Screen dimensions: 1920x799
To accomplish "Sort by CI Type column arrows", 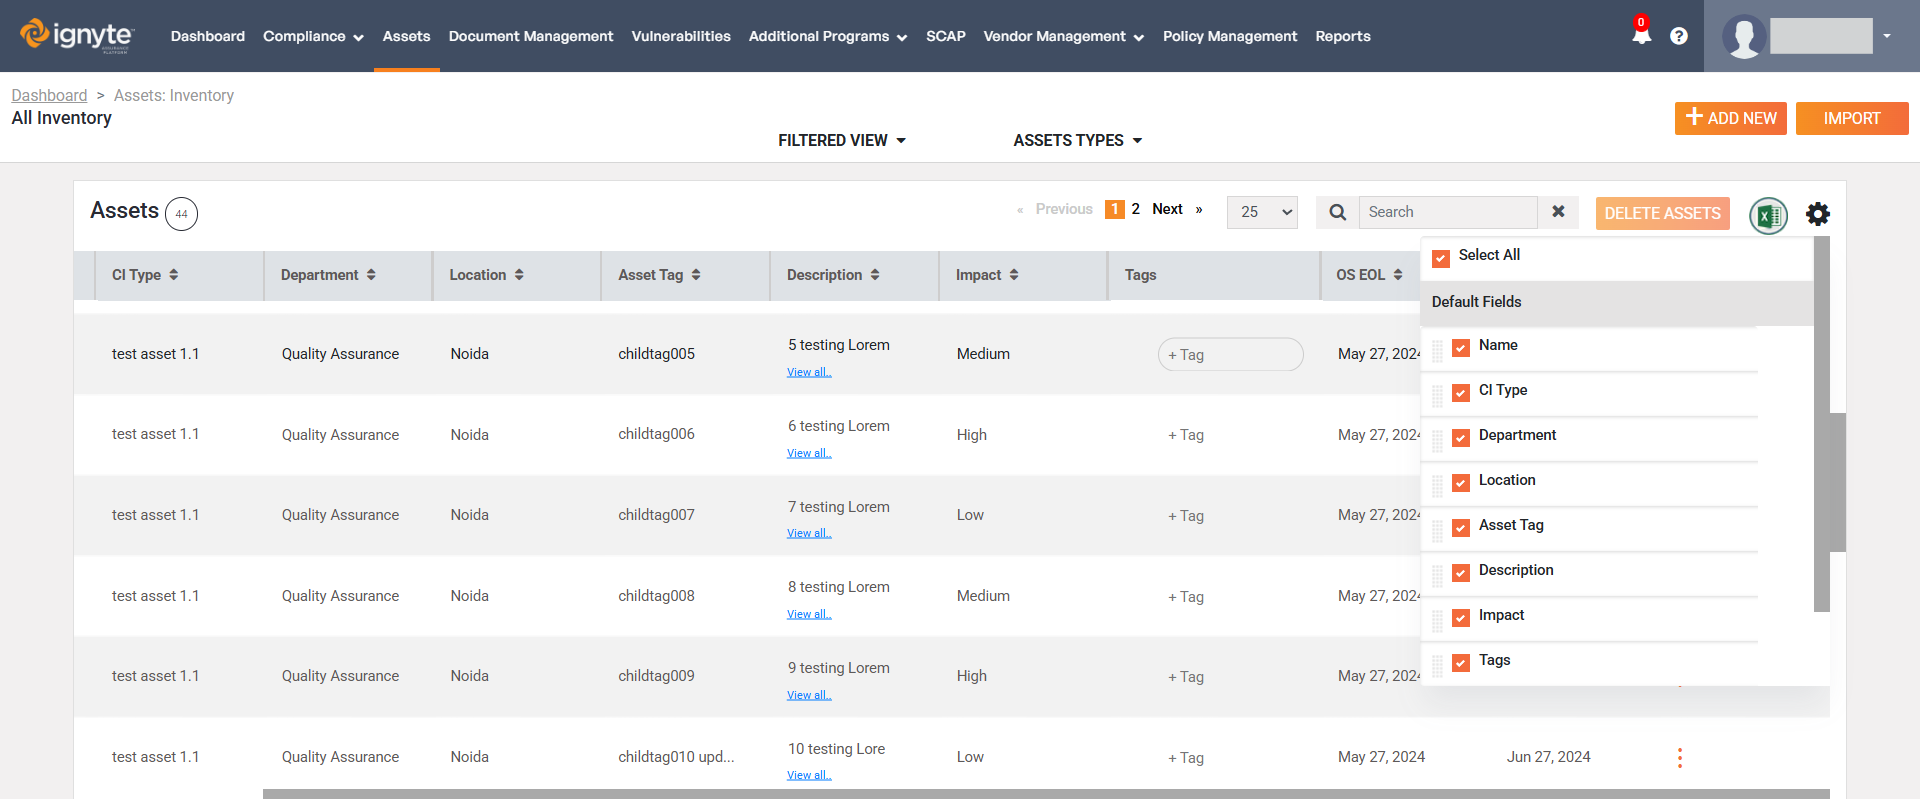I will tap(174, 274).
